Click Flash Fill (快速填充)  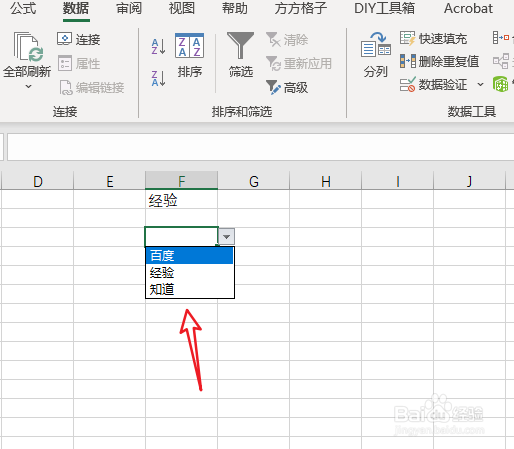click(x=433, y=39)
